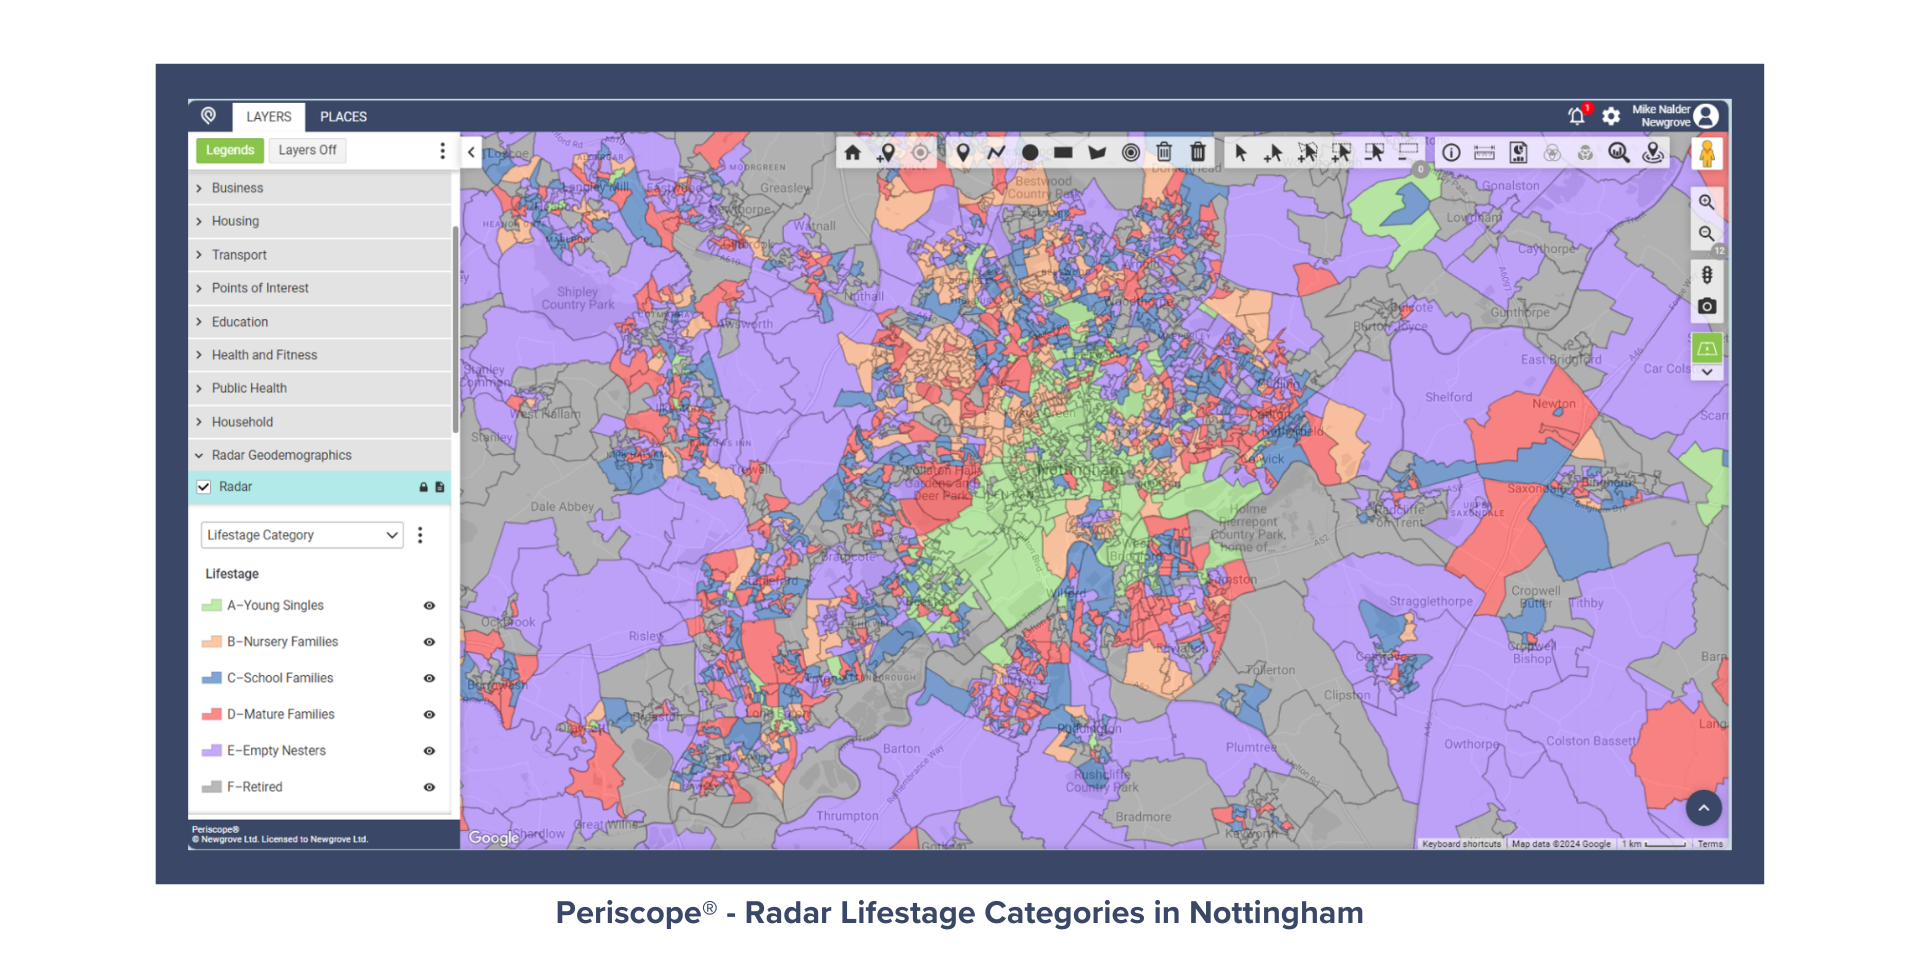1920x980 pixels.
Task: Click the measure ruler tool
Action: [x=1484, y=153]
